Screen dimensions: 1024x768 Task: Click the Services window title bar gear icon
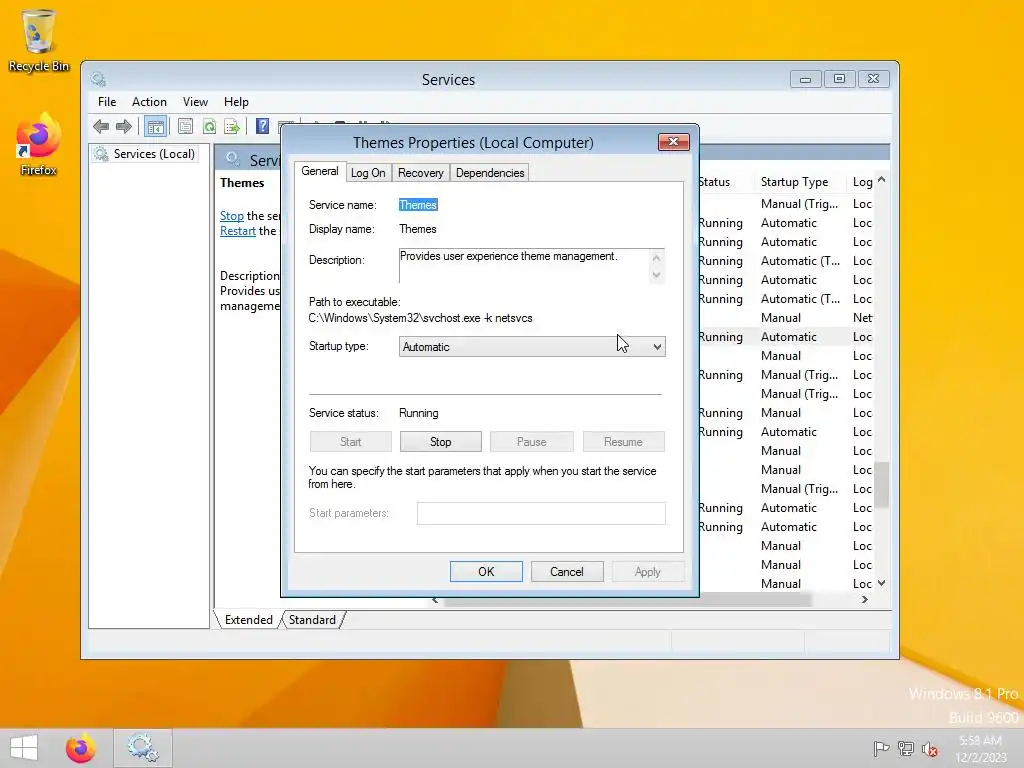click(x=99, y=80)
